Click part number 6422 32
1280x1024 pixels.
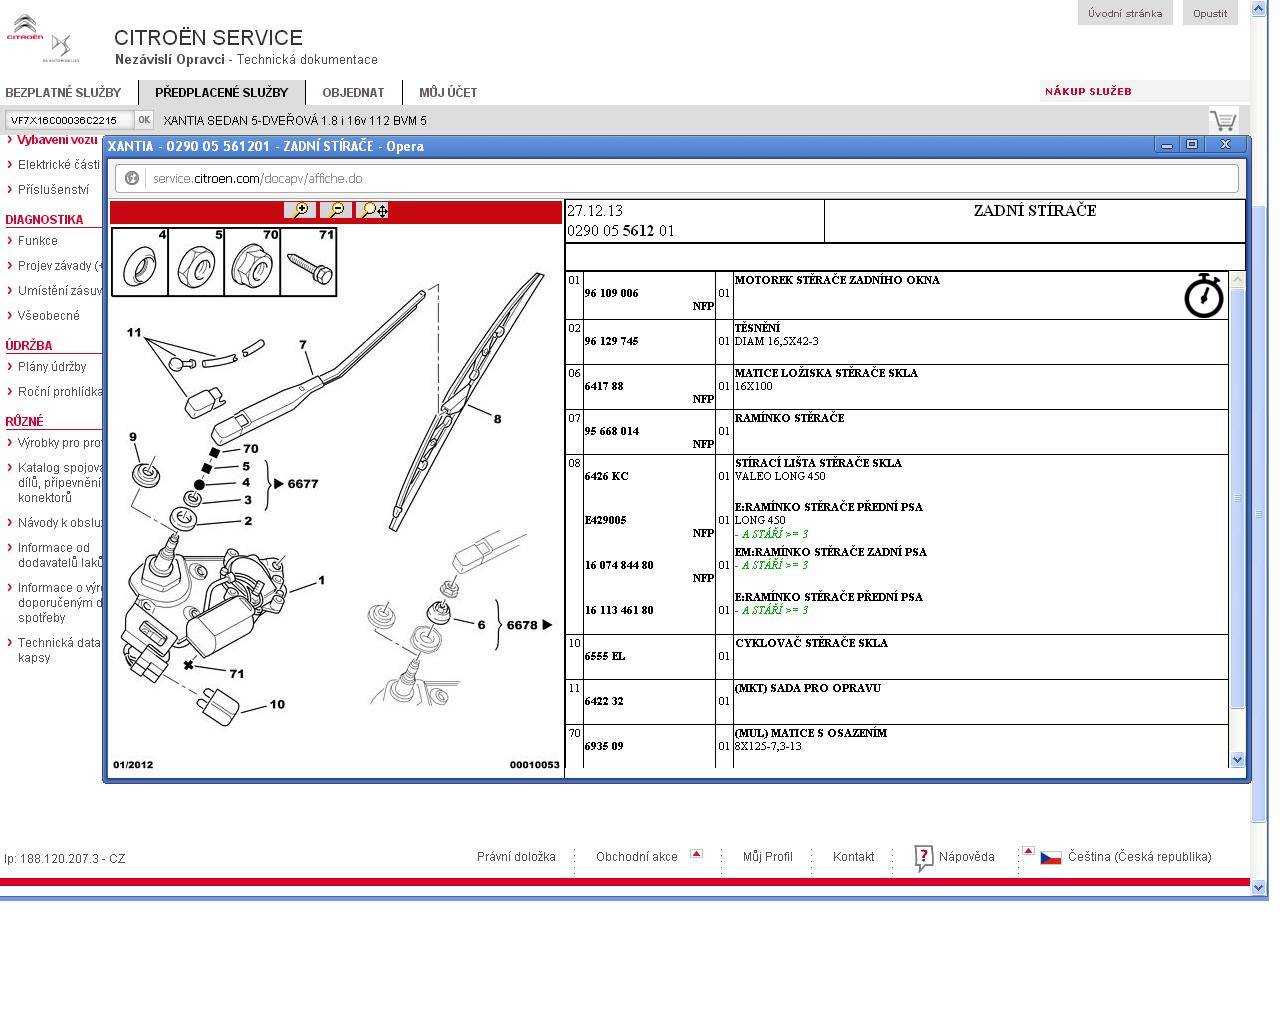pyautogui.click(x=604, y=702)
